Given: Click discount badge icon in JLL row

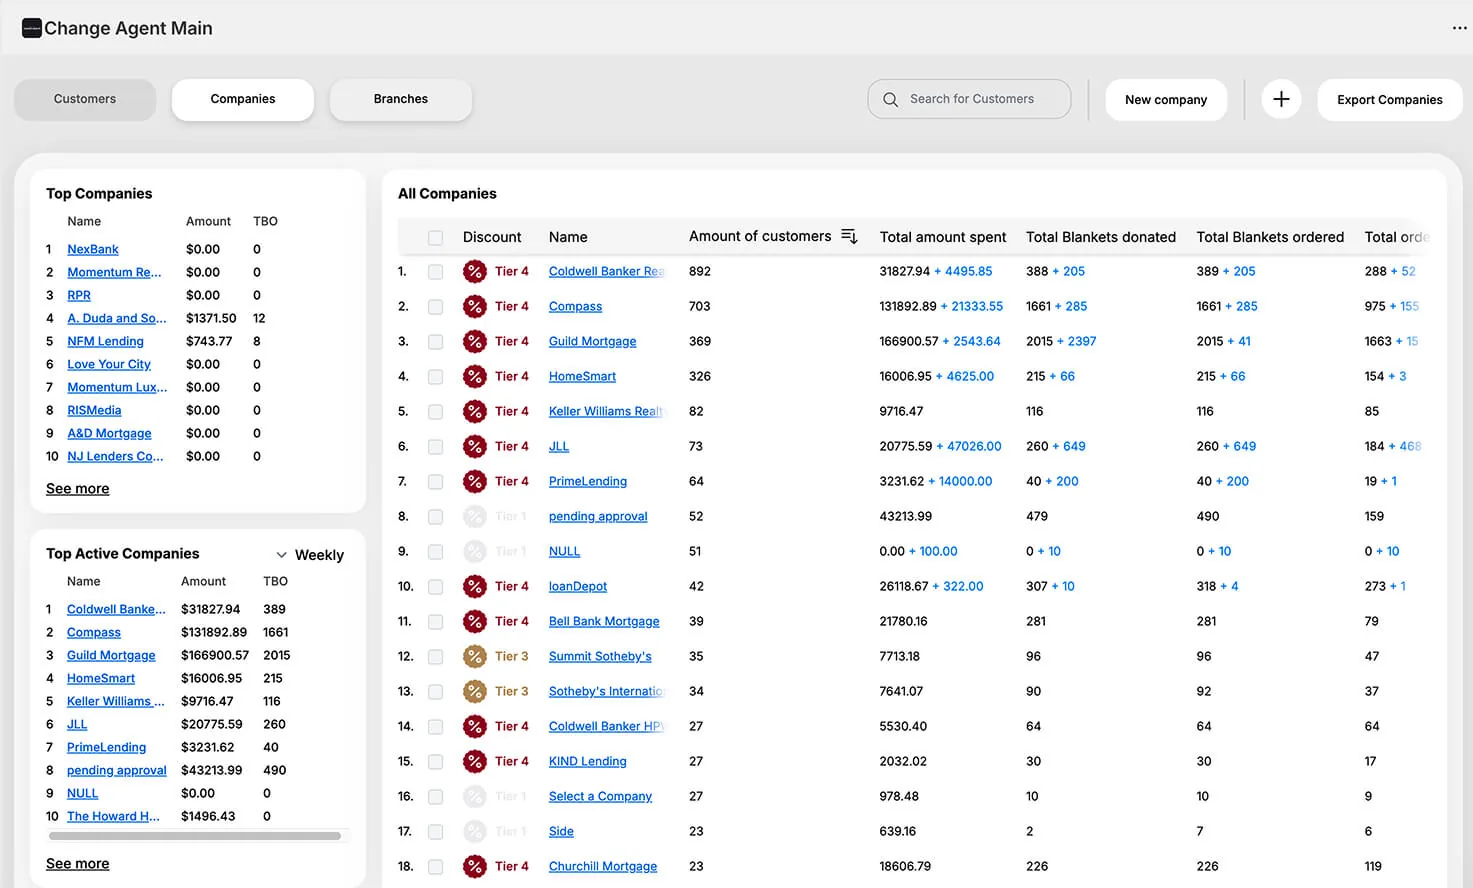Looking at the screenshot, I should [475, 446].
